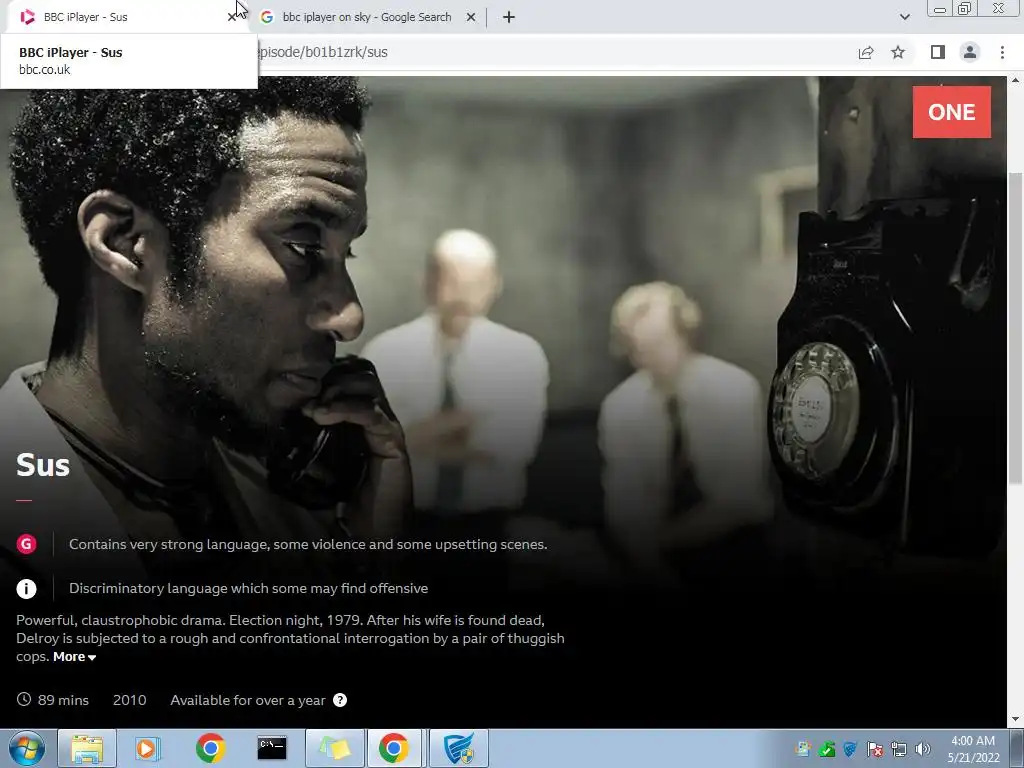Open Windows Explorer from the taskbar
Image resolution: width=1024 pixels, height=768 pixels.
[x=87, y=748]
